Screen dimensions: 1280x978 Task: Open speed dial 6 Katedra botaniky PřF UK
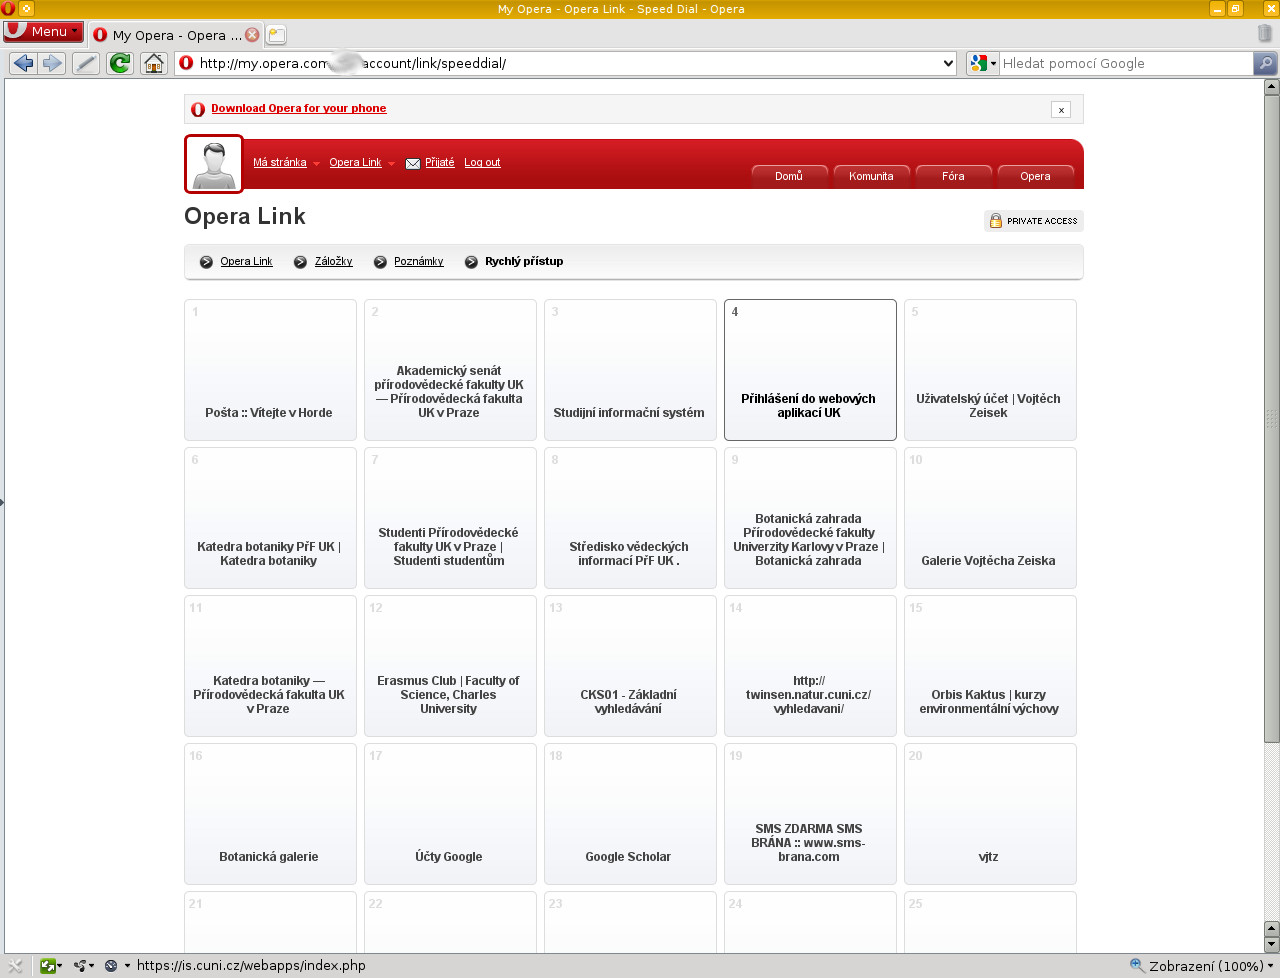pos(270,518)
